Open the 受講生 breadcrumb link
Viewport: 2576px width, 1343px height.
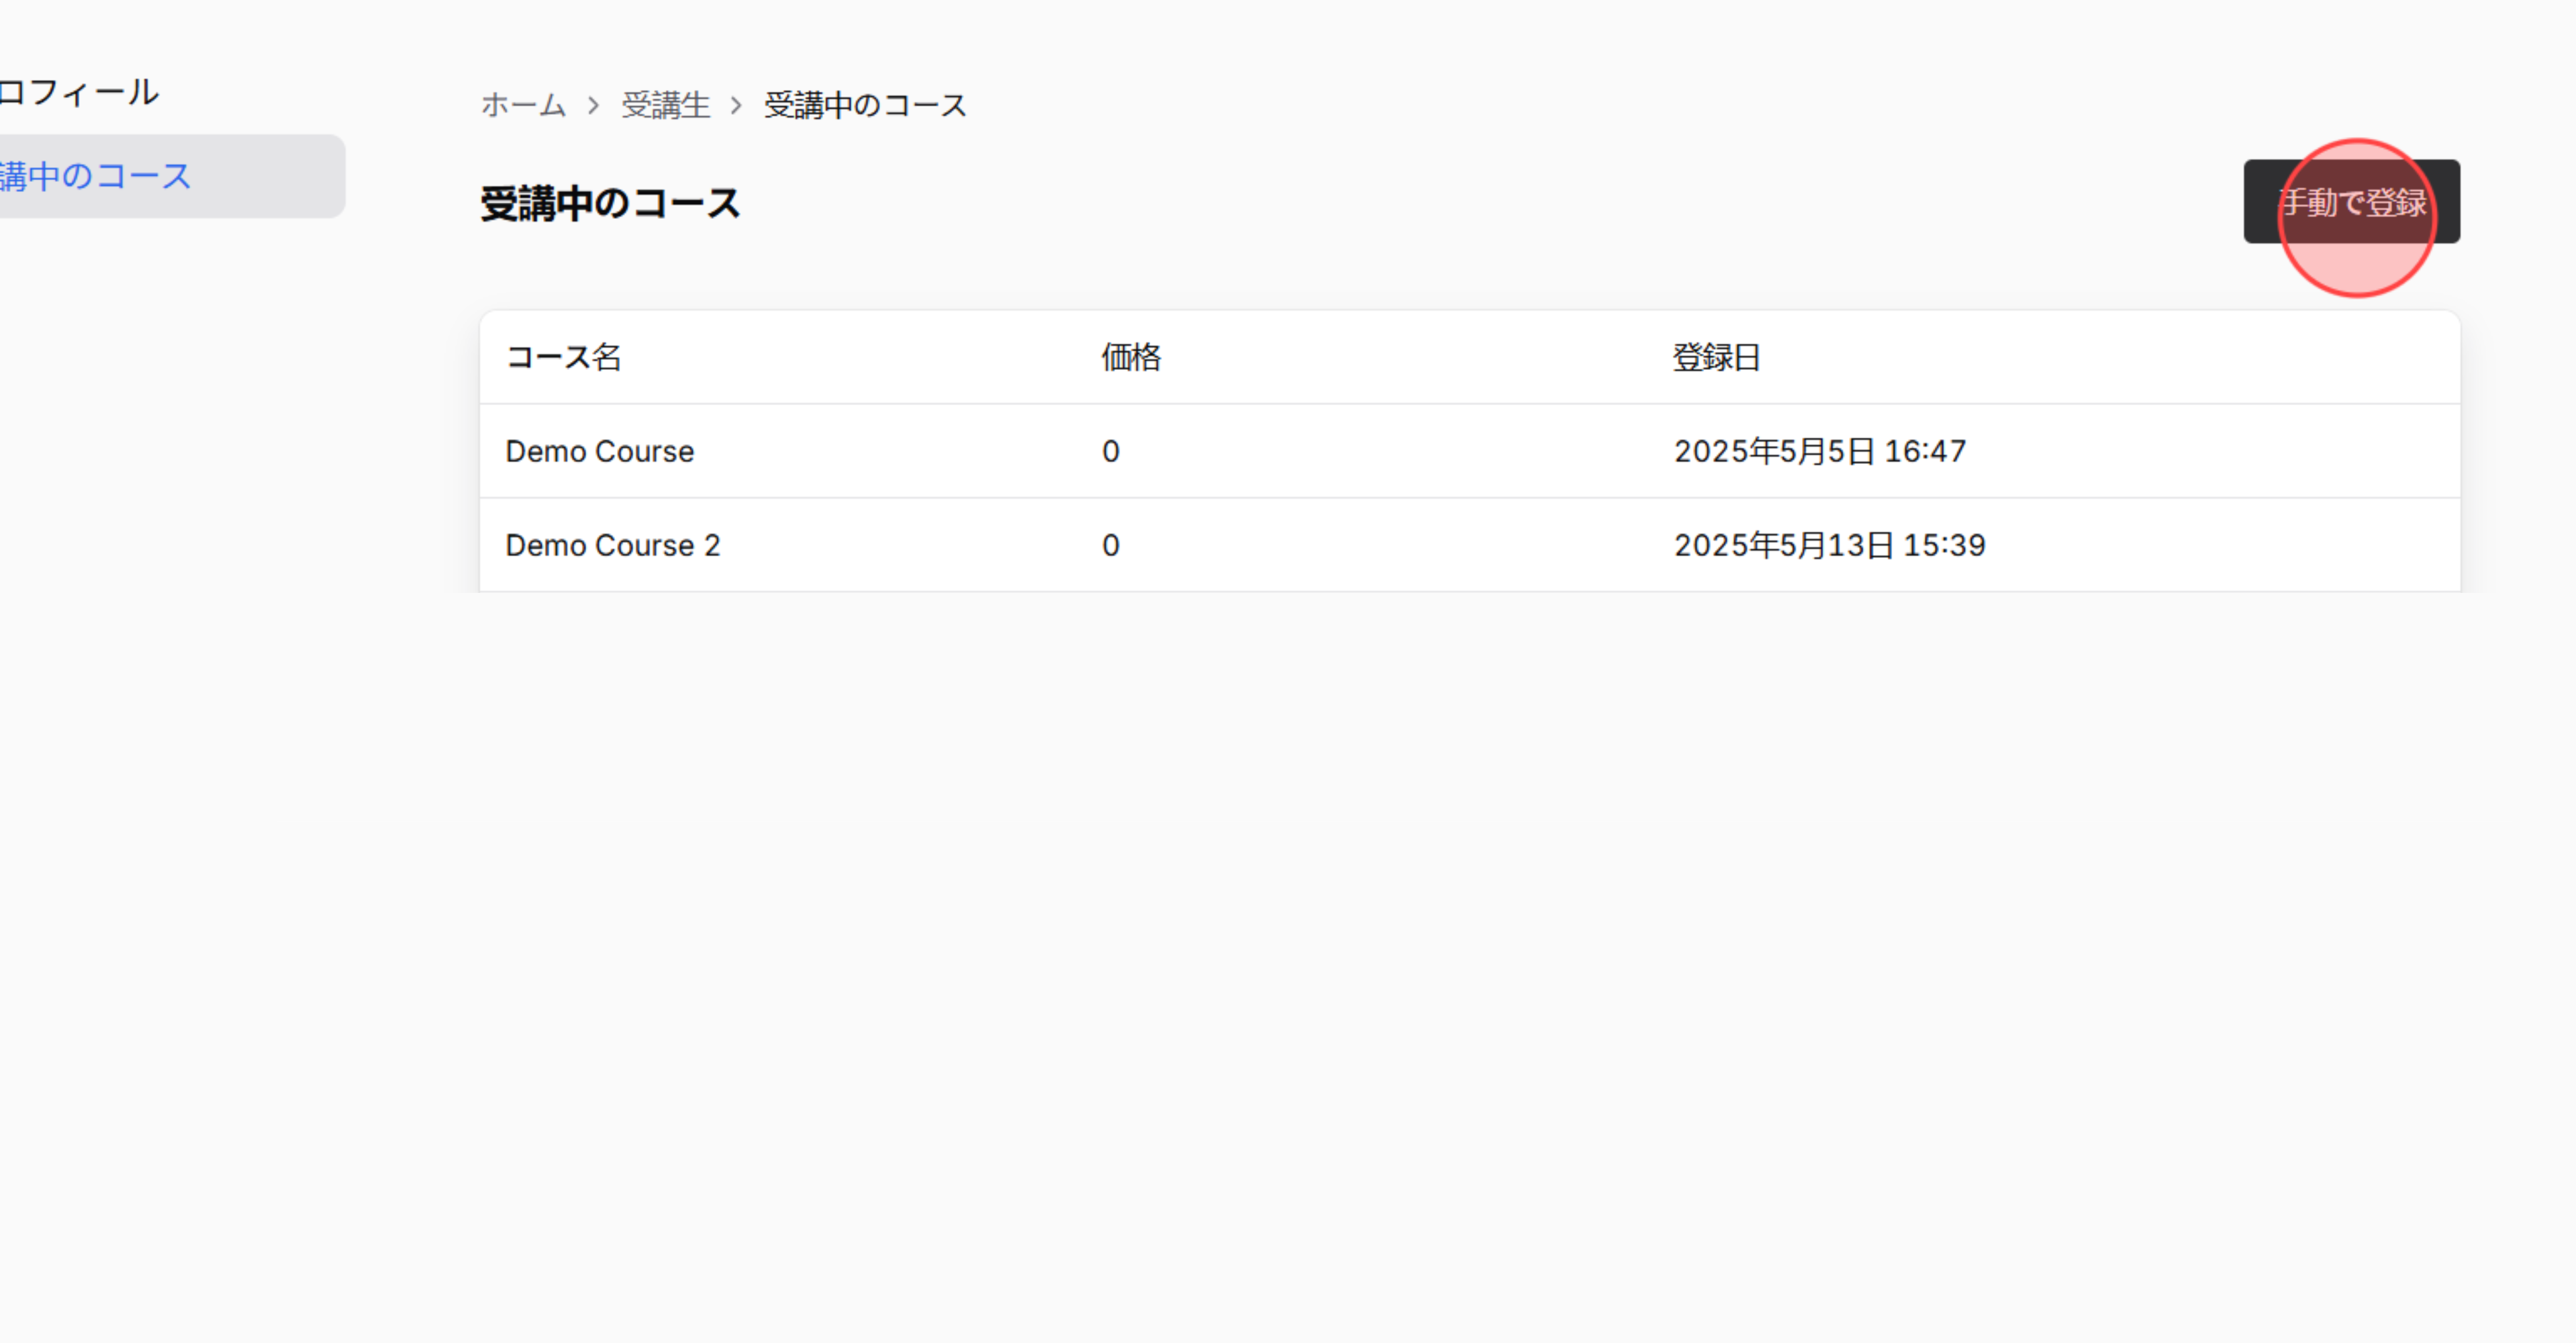tap(664, 105)
